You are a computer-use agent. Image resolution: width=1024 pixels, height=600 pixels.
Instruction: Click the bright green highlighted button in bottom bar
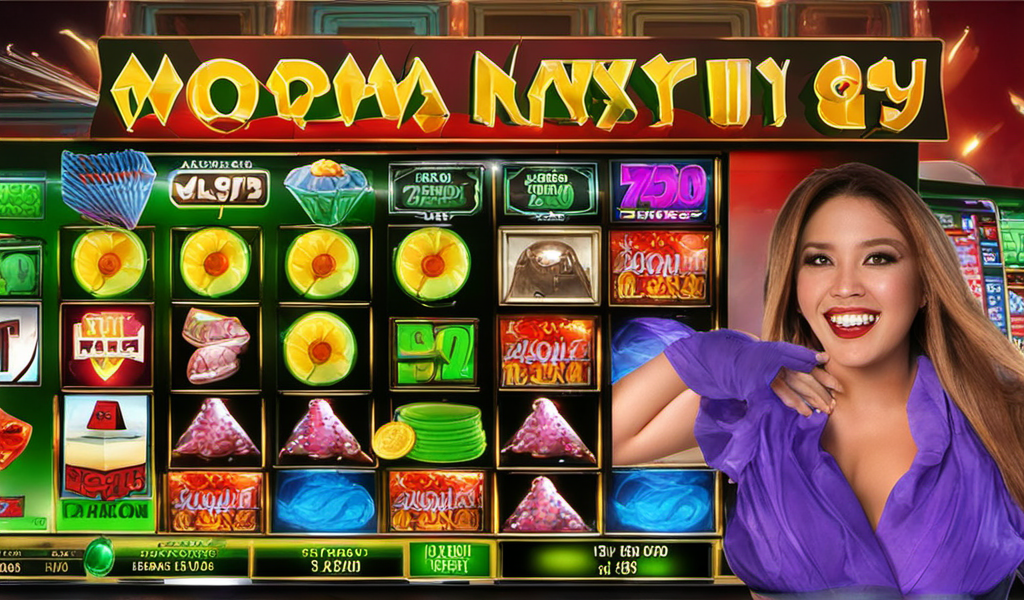point(449,560)
